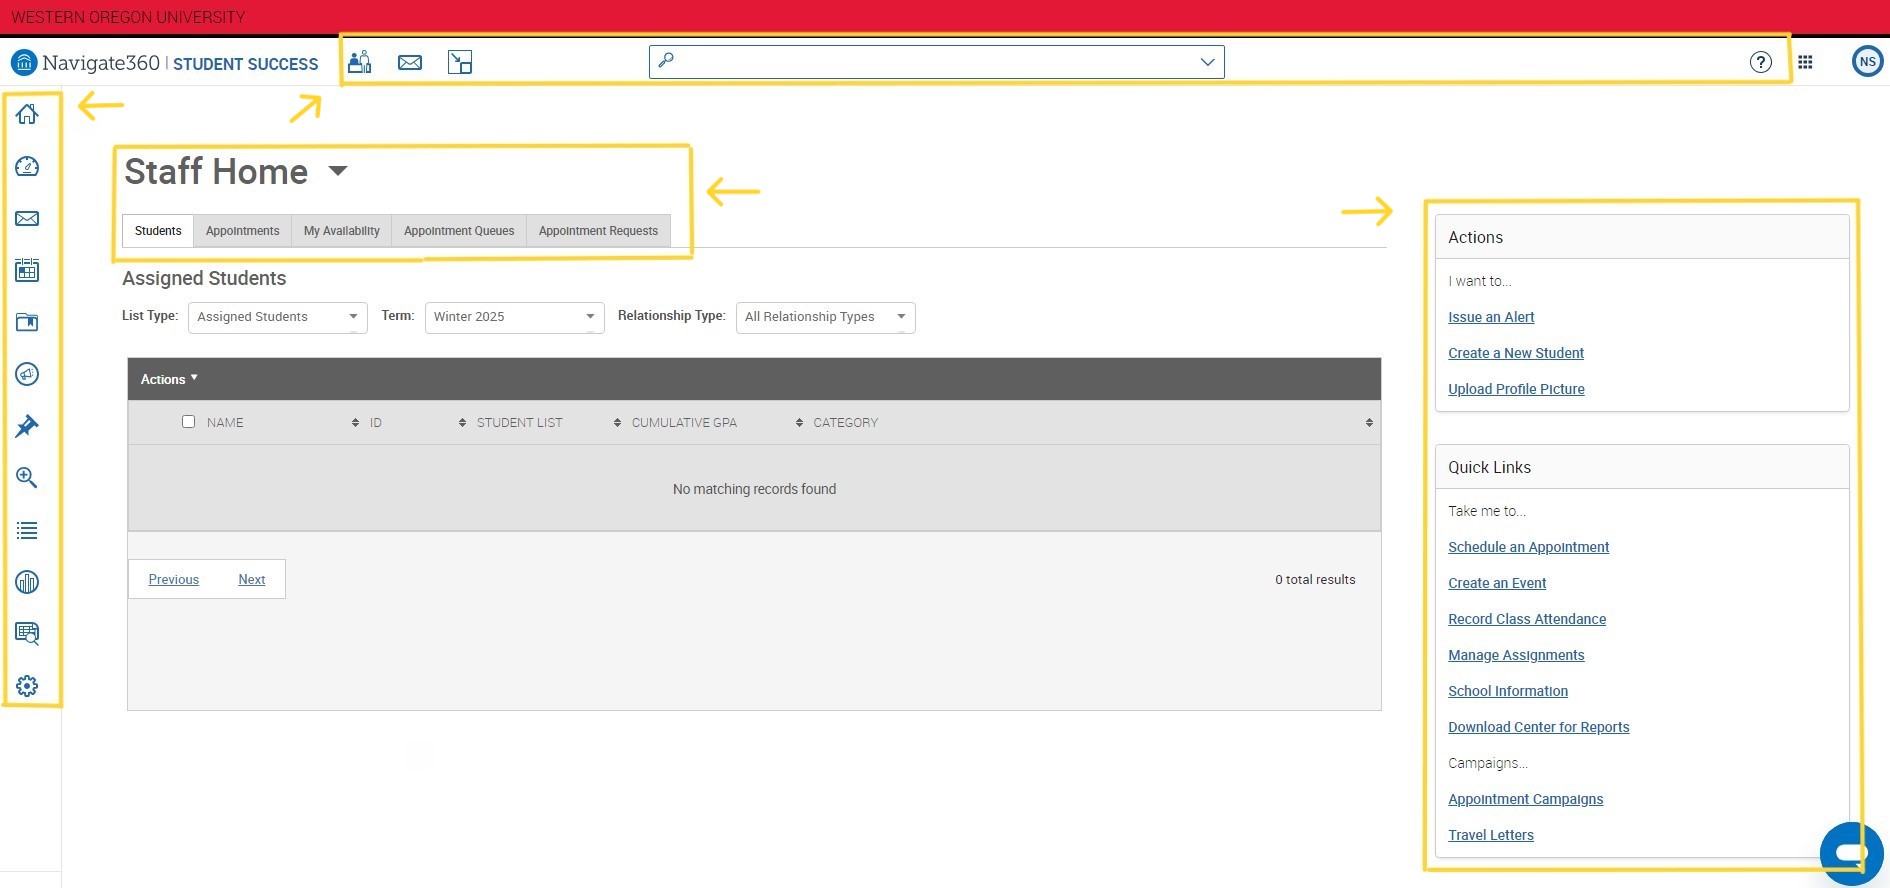The height and width of the screenshot is (888, 1890).
Task: Open the envelope Conversations icon in left sidebar
Action: point(27,218)
